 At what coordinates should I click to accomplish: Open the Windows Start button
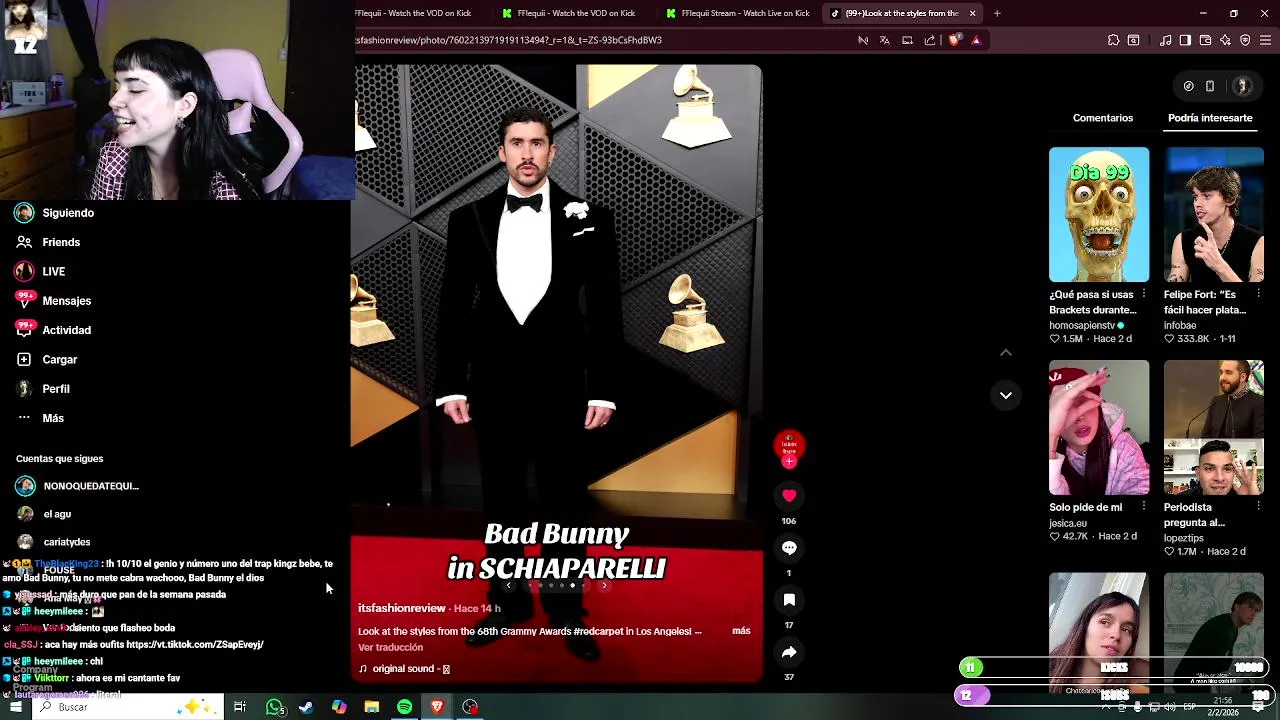[15, 707]
